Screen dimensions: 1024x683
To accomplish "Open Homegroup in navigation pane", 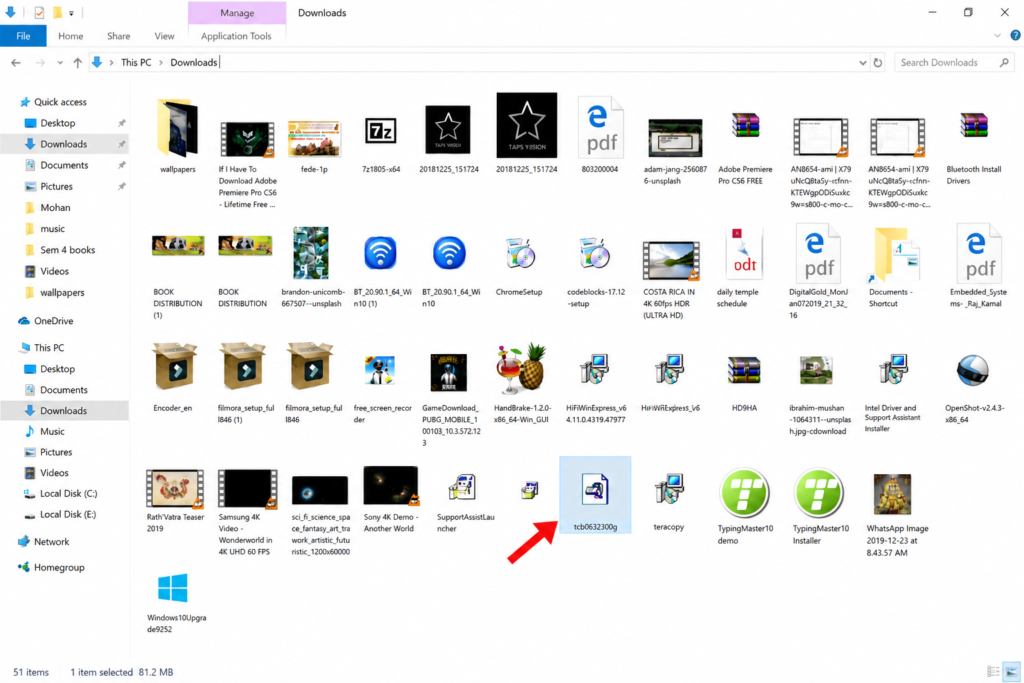I will [59, 567].
